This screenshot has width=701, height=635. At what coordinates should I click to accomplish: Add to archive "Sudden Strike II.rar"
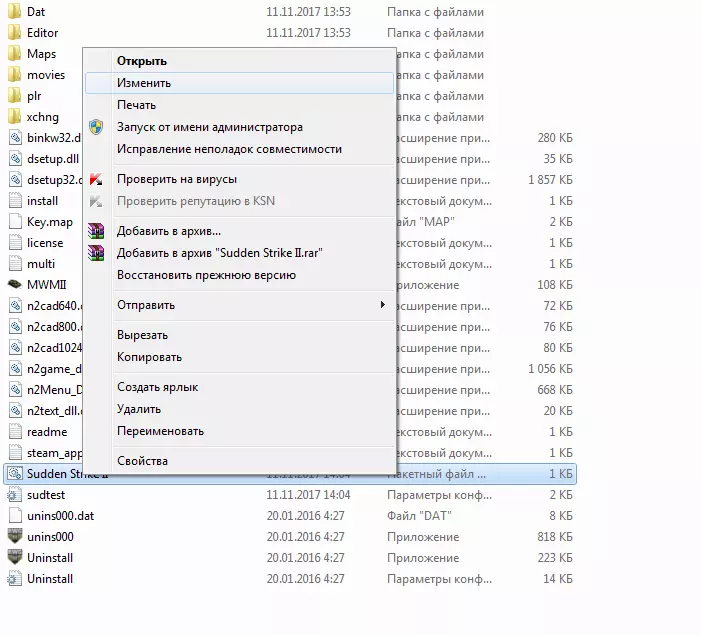point(220,253)
